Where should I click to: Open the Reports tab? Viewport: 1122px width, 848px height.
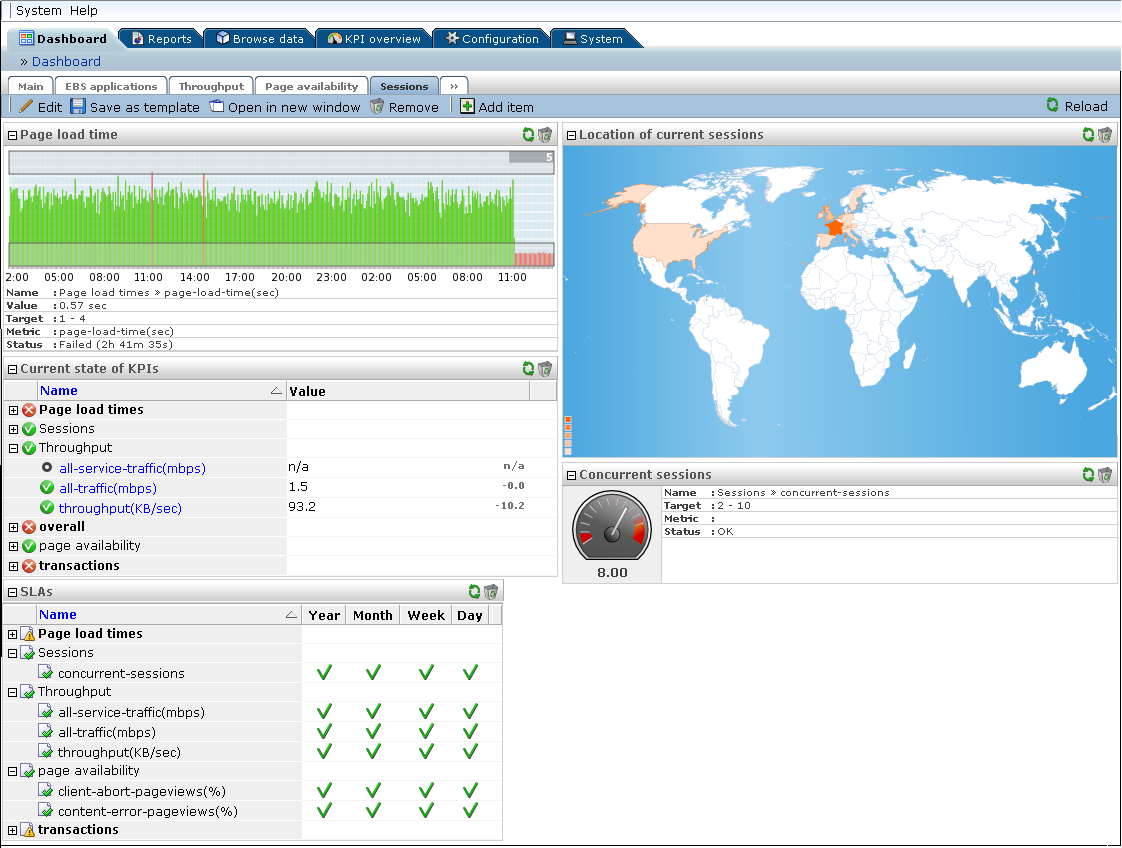coord(162,39)
